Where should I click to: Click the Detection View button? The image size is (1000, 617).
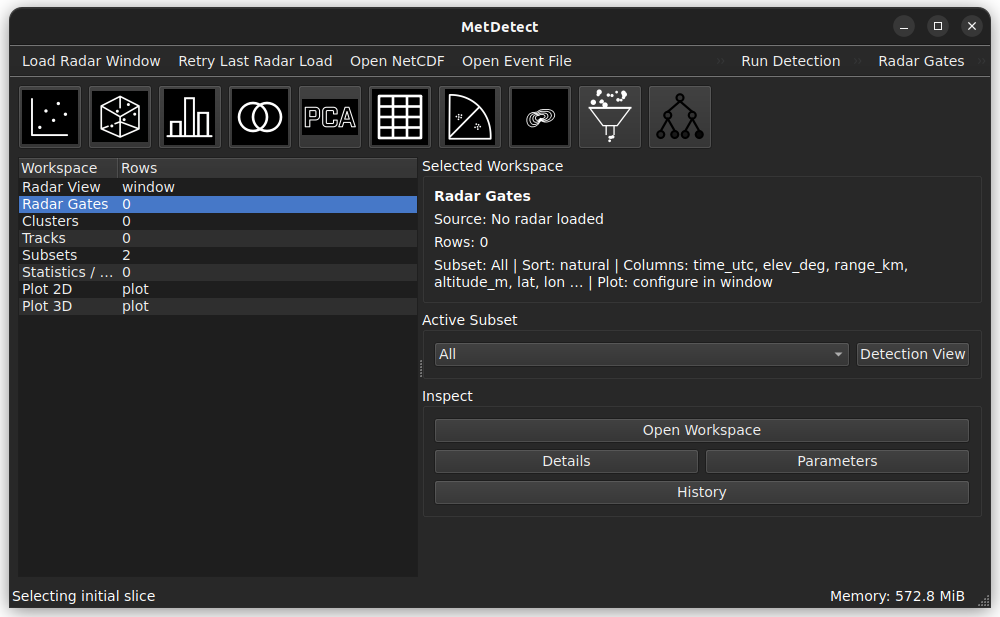(x=913, y=354)
